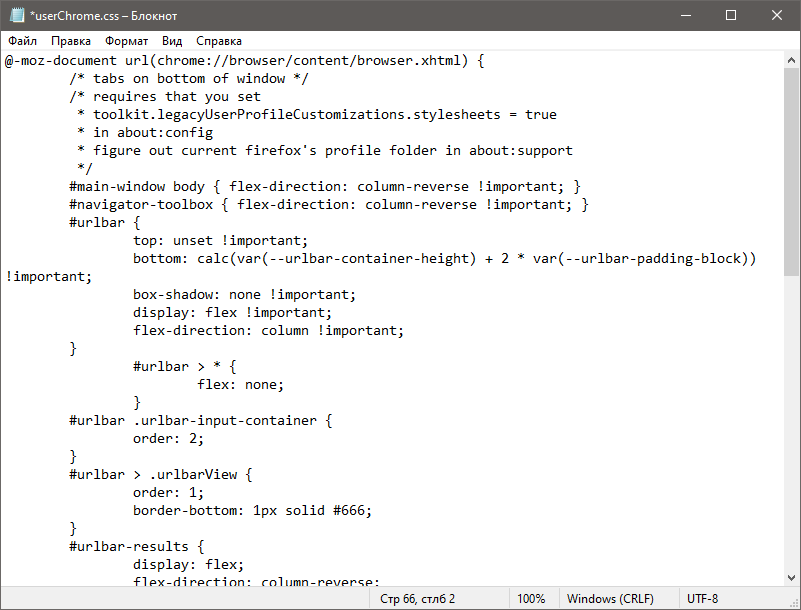
Task: Open the Файл menu
Action: [22, 41]
